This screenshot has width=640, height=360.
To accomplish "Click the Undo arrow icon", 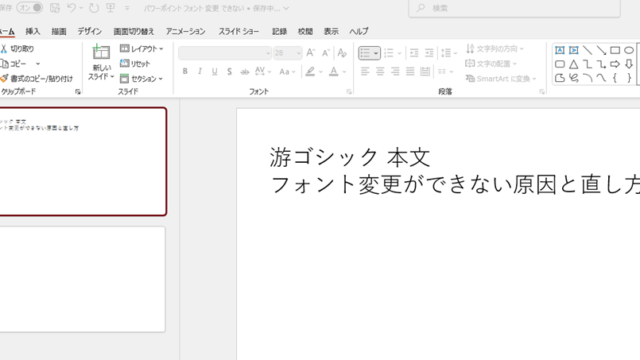I will (71, 8).
